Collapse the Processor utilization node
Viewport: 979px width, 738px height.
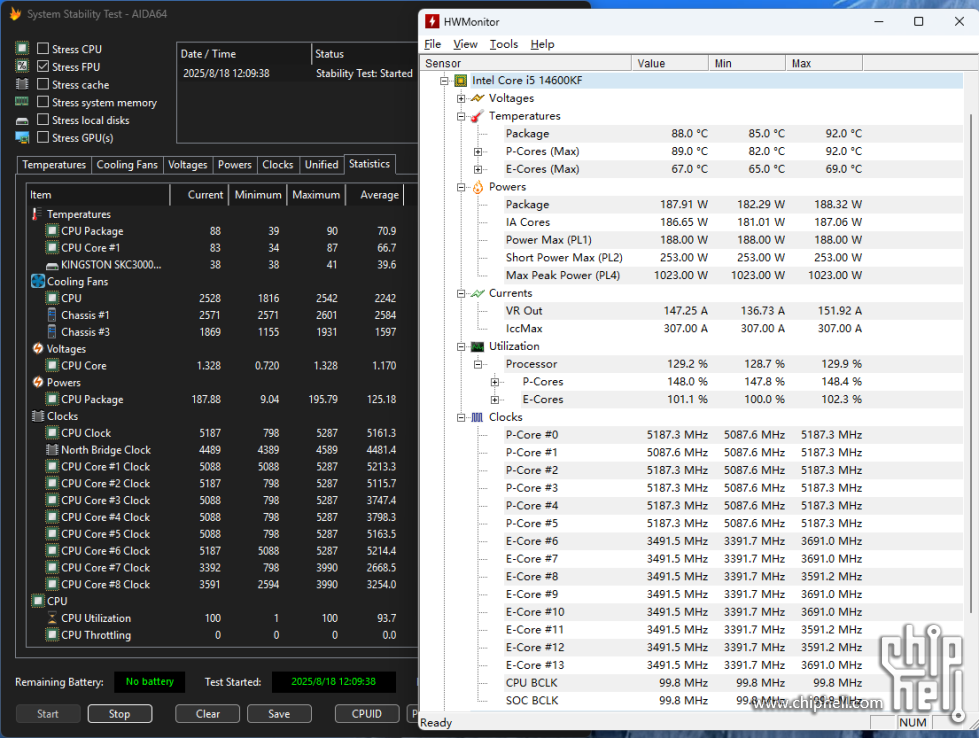[478, 364]
